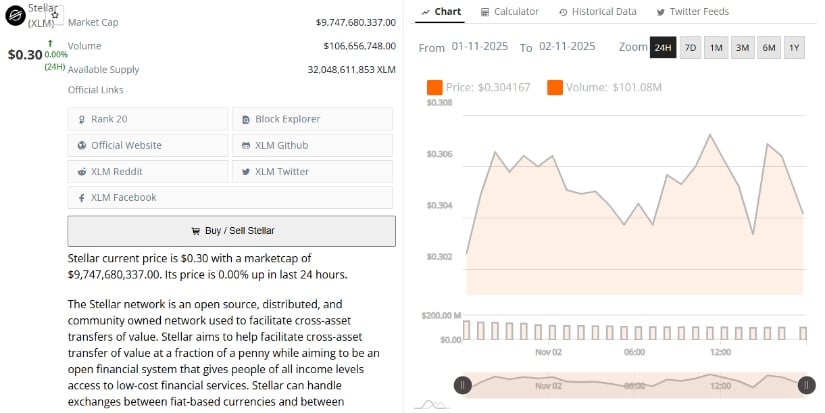This screenshot has width=825, height=413.
Task: Select the 24H zoom range
Action: [662, 48]
